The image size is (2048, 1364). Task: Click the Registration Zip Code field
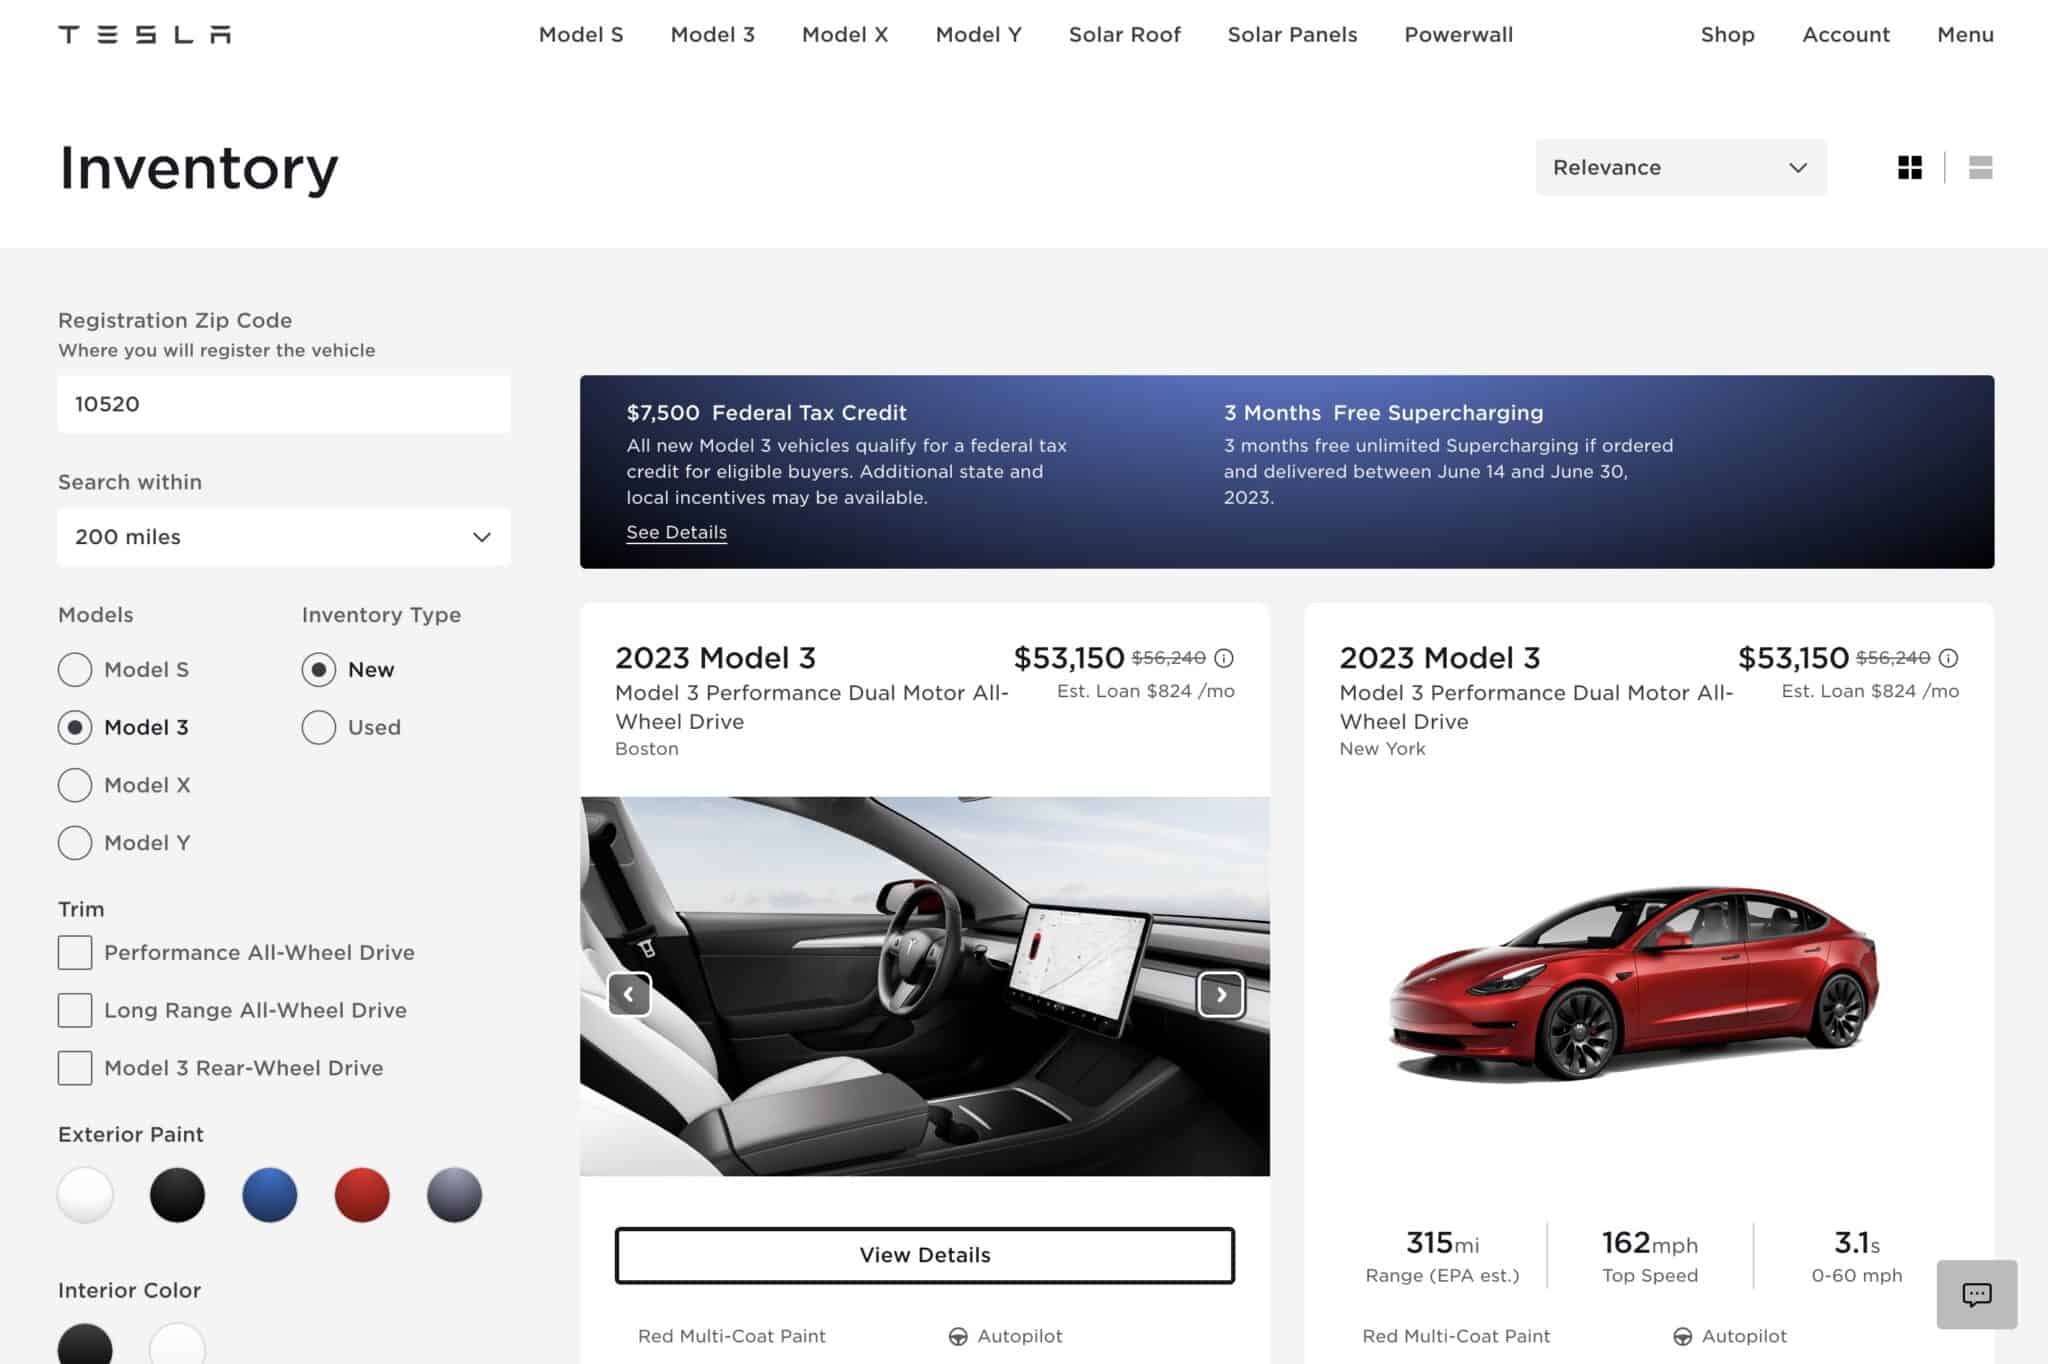pos(284,404)
